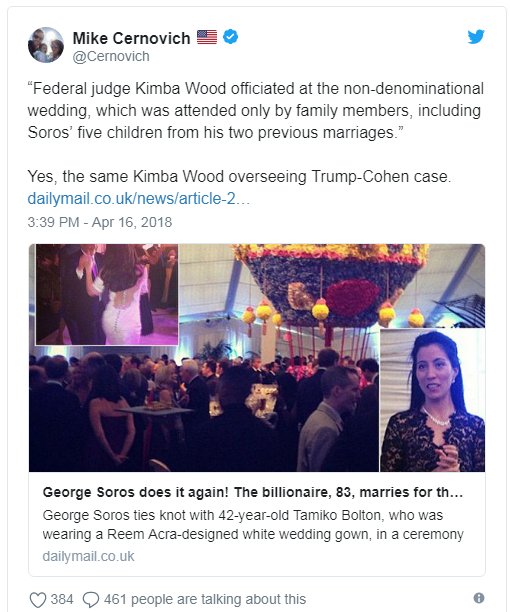Click the American flag emoji beside name
510x612 pixels.
[x=207, y=37]
